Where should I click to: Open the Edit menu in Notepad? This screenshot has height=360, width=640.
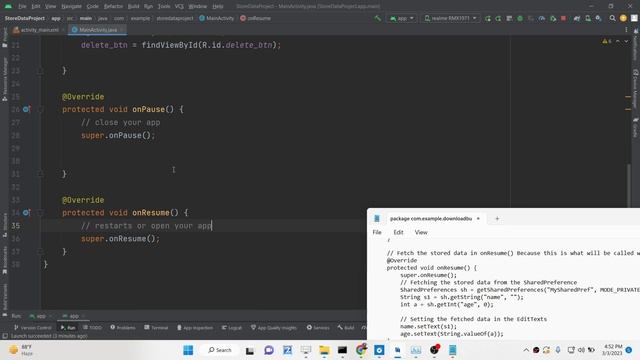398,232
